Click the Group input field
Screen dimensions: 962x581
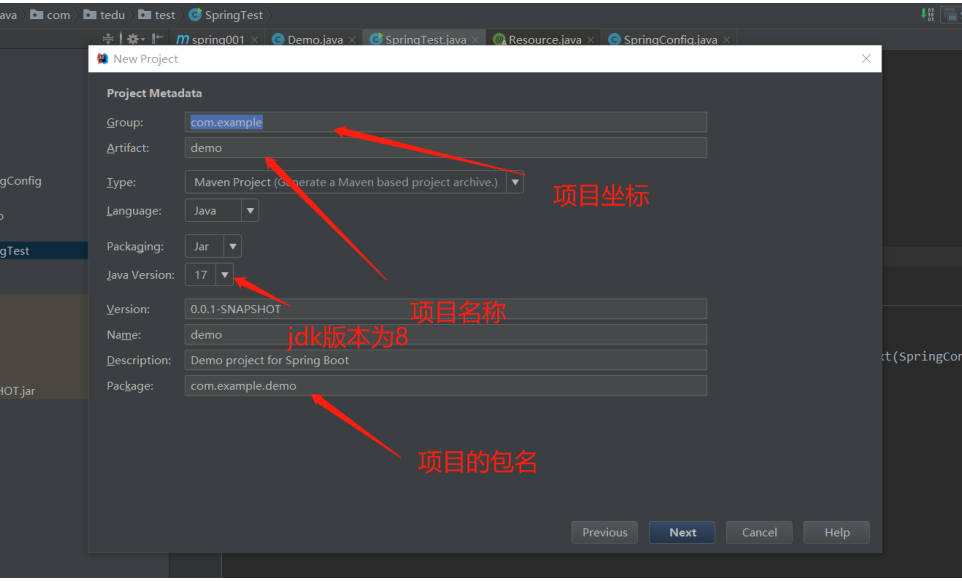point(445,122)
